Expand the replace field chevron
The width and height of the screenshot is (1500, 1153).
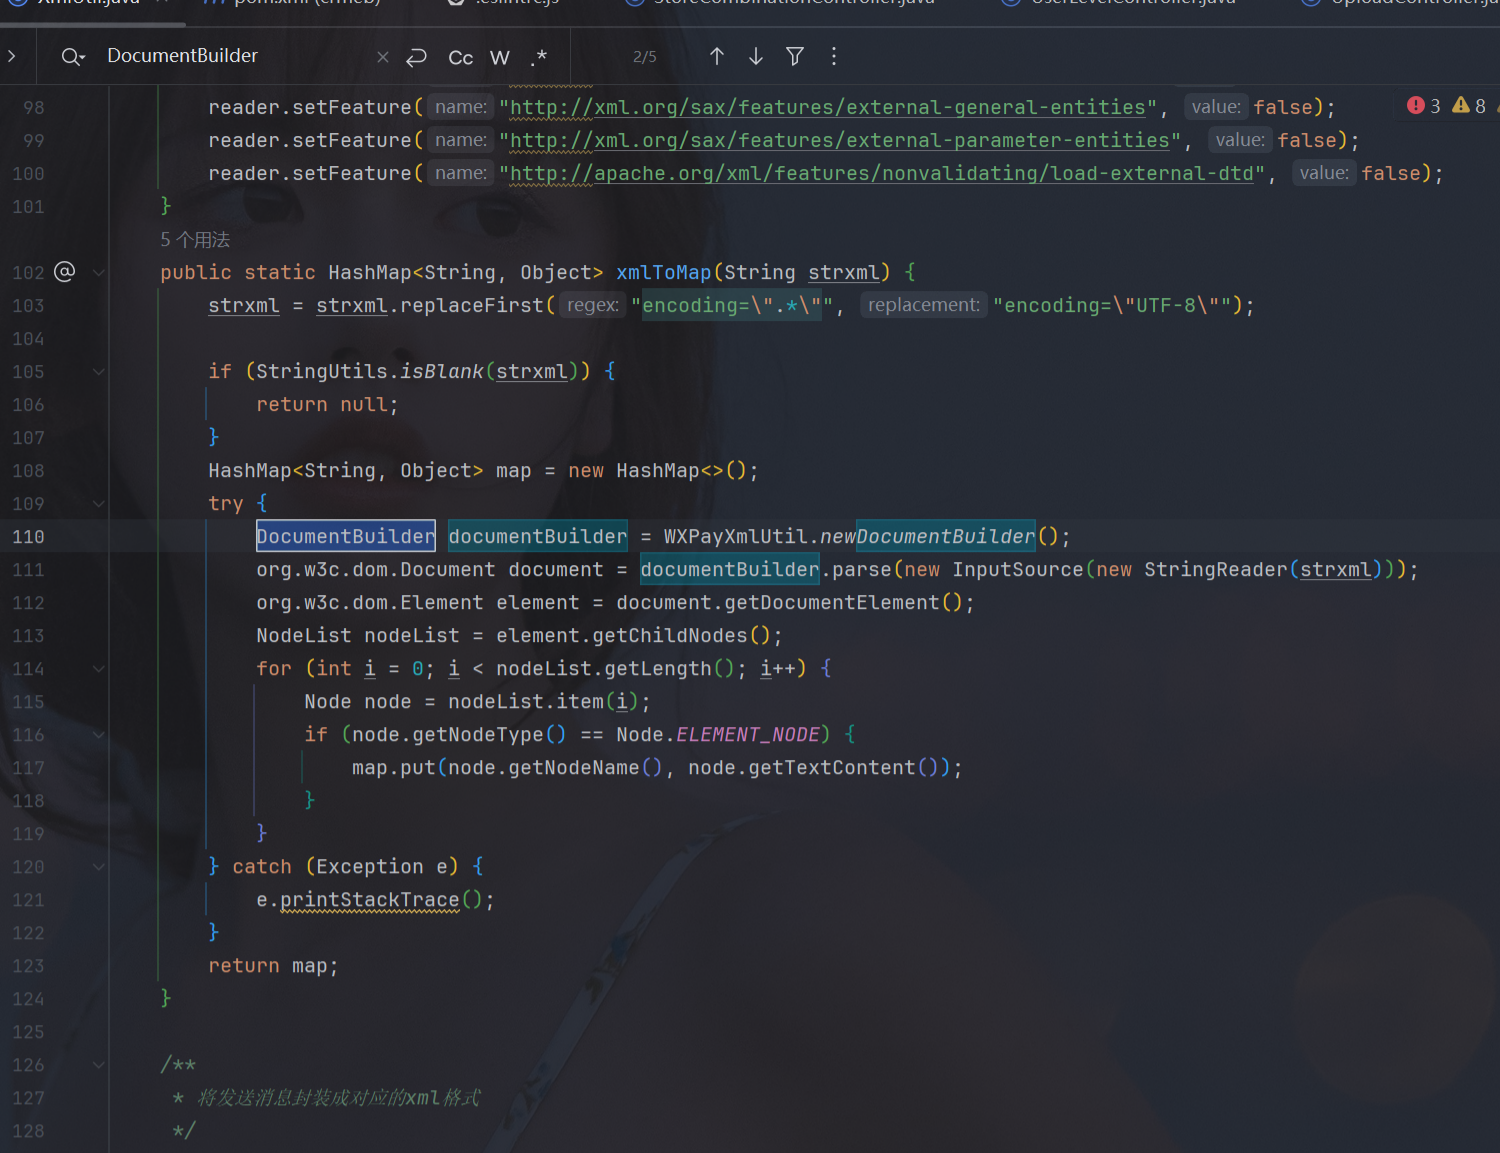12,56
